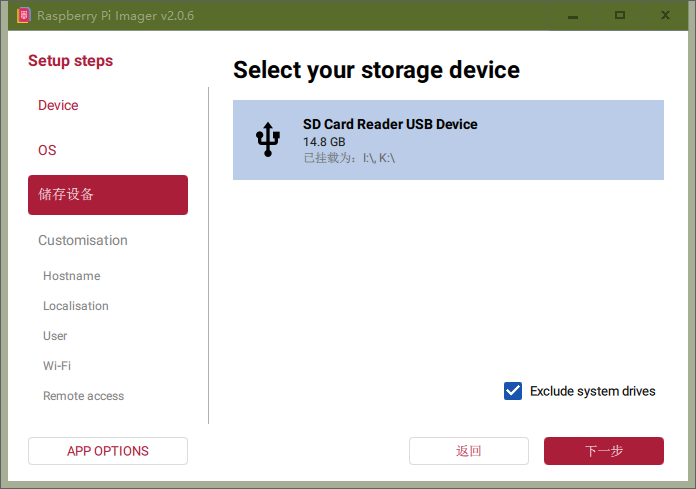The image size is (696, 489).
Task: Minimize the Raspberry Pi Imager window
Action: pyautogui.click(x=572, y=16)
